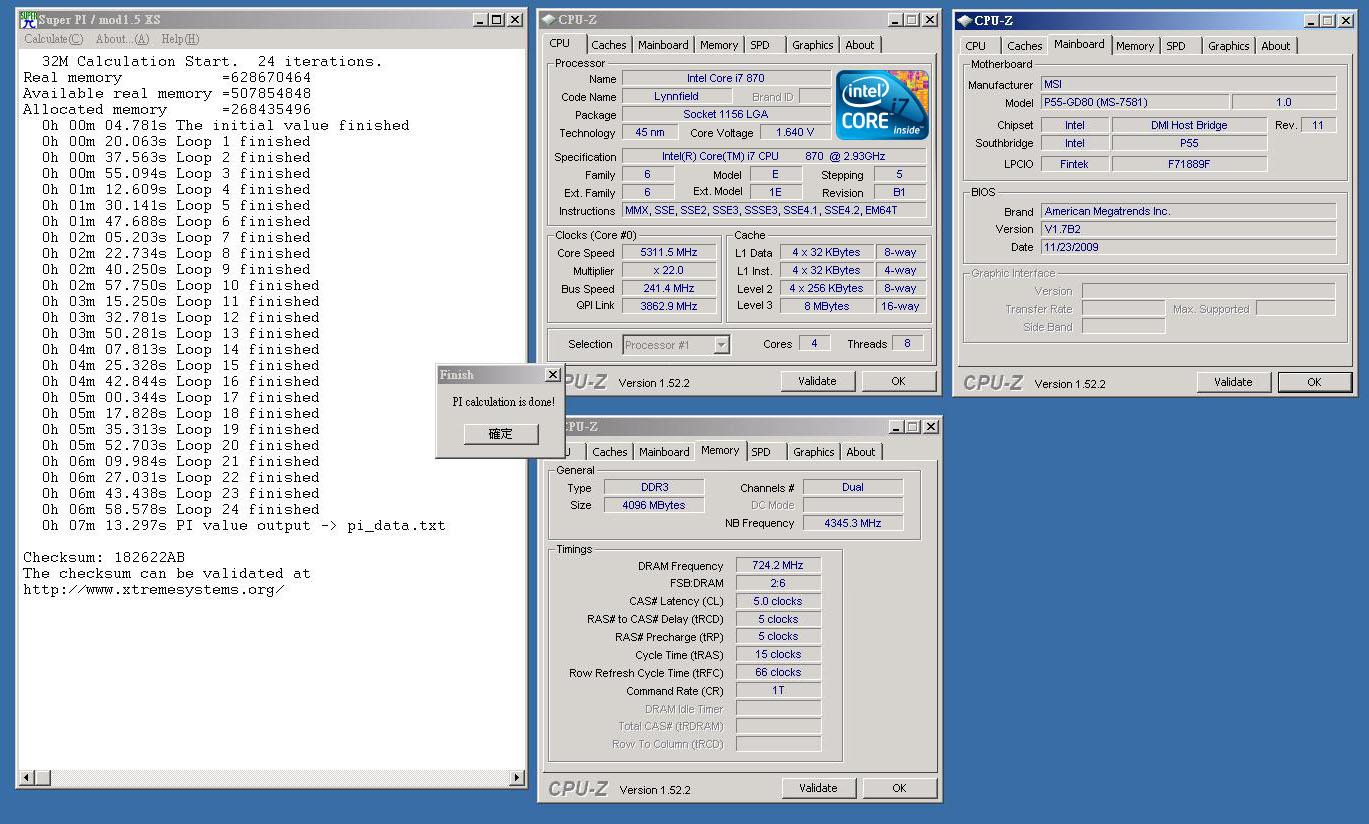Maximize the Super PI window
This screenshot has height=824, width=1369.
point(497,19)
